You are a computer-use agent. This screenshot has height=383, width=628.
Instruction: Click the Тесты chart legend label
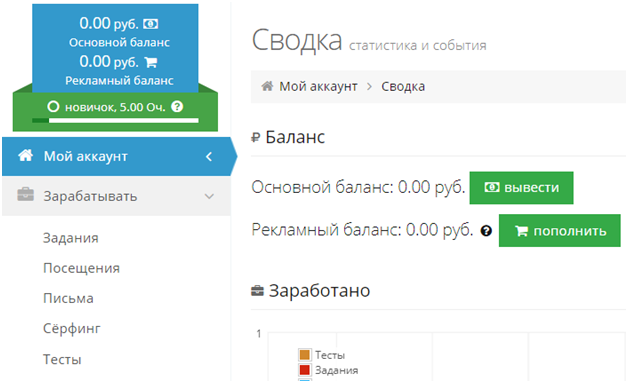[x=330, y=355]
